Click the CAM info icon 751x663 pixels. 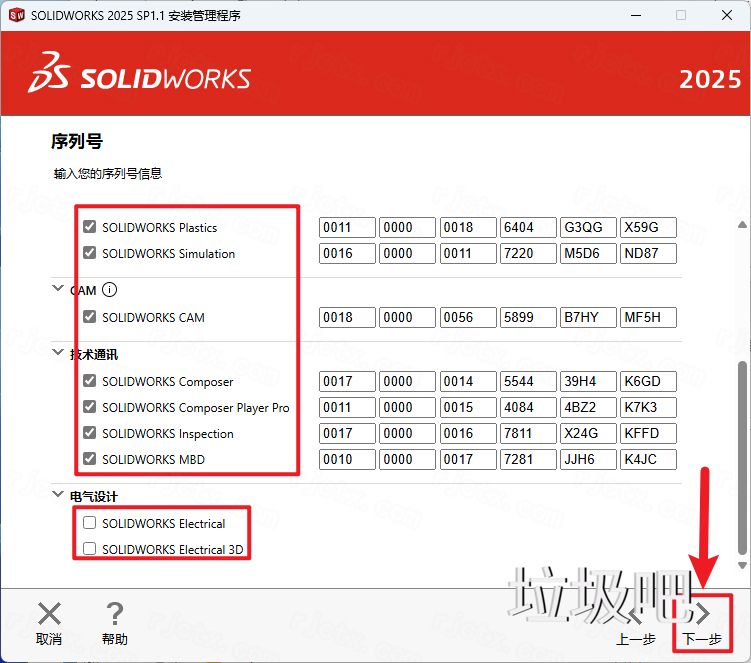[x=109, y=290]
